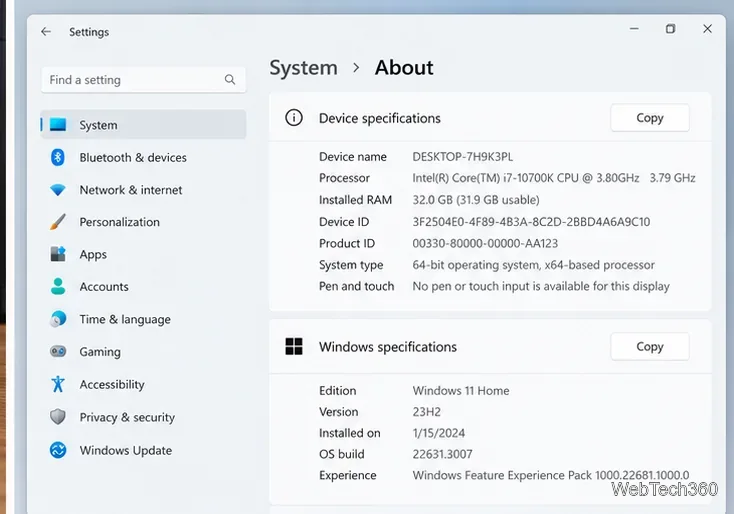Click the System type label
The height and width of the screenshot is (514, 734).
pyautogui.click(x=351, y=265)
